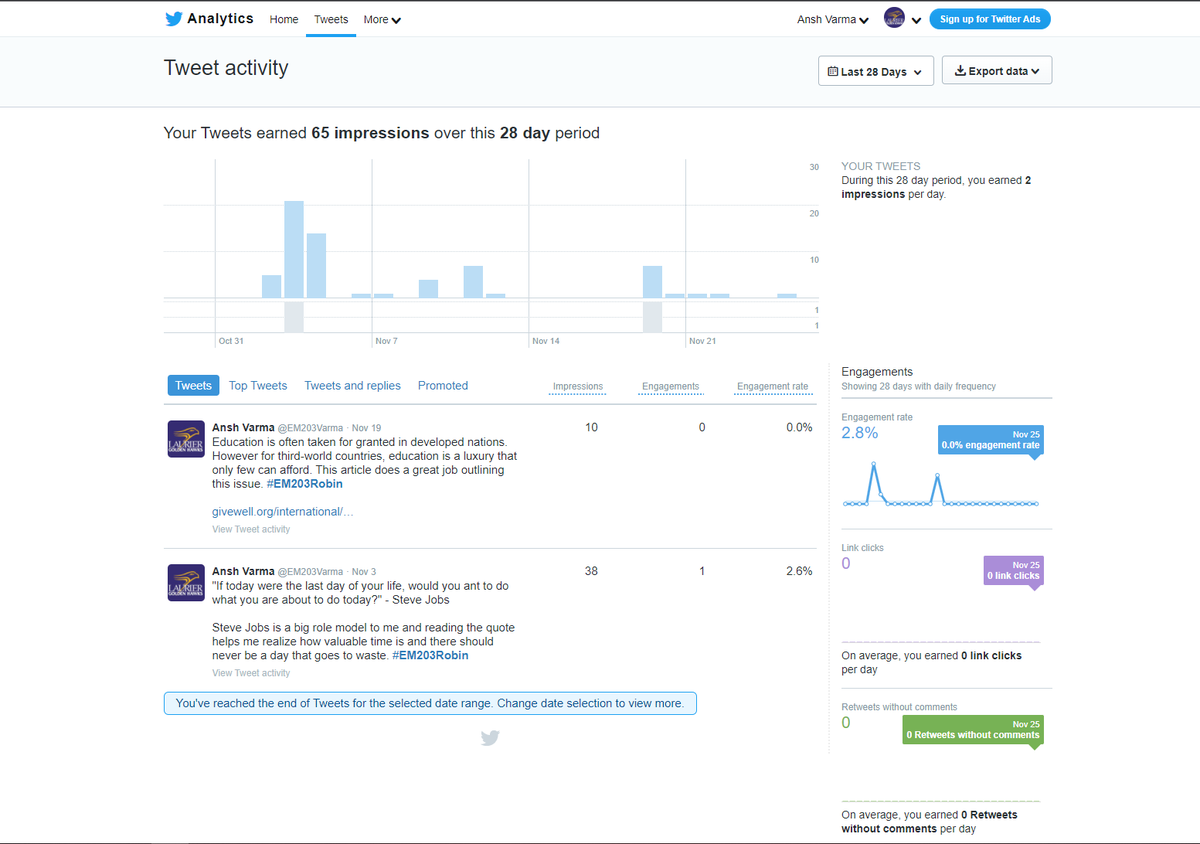Click the gray Twitter bird footer icon
Image resolution: width=1200 pixels, height=844 pixels.
tap(489, 738)
